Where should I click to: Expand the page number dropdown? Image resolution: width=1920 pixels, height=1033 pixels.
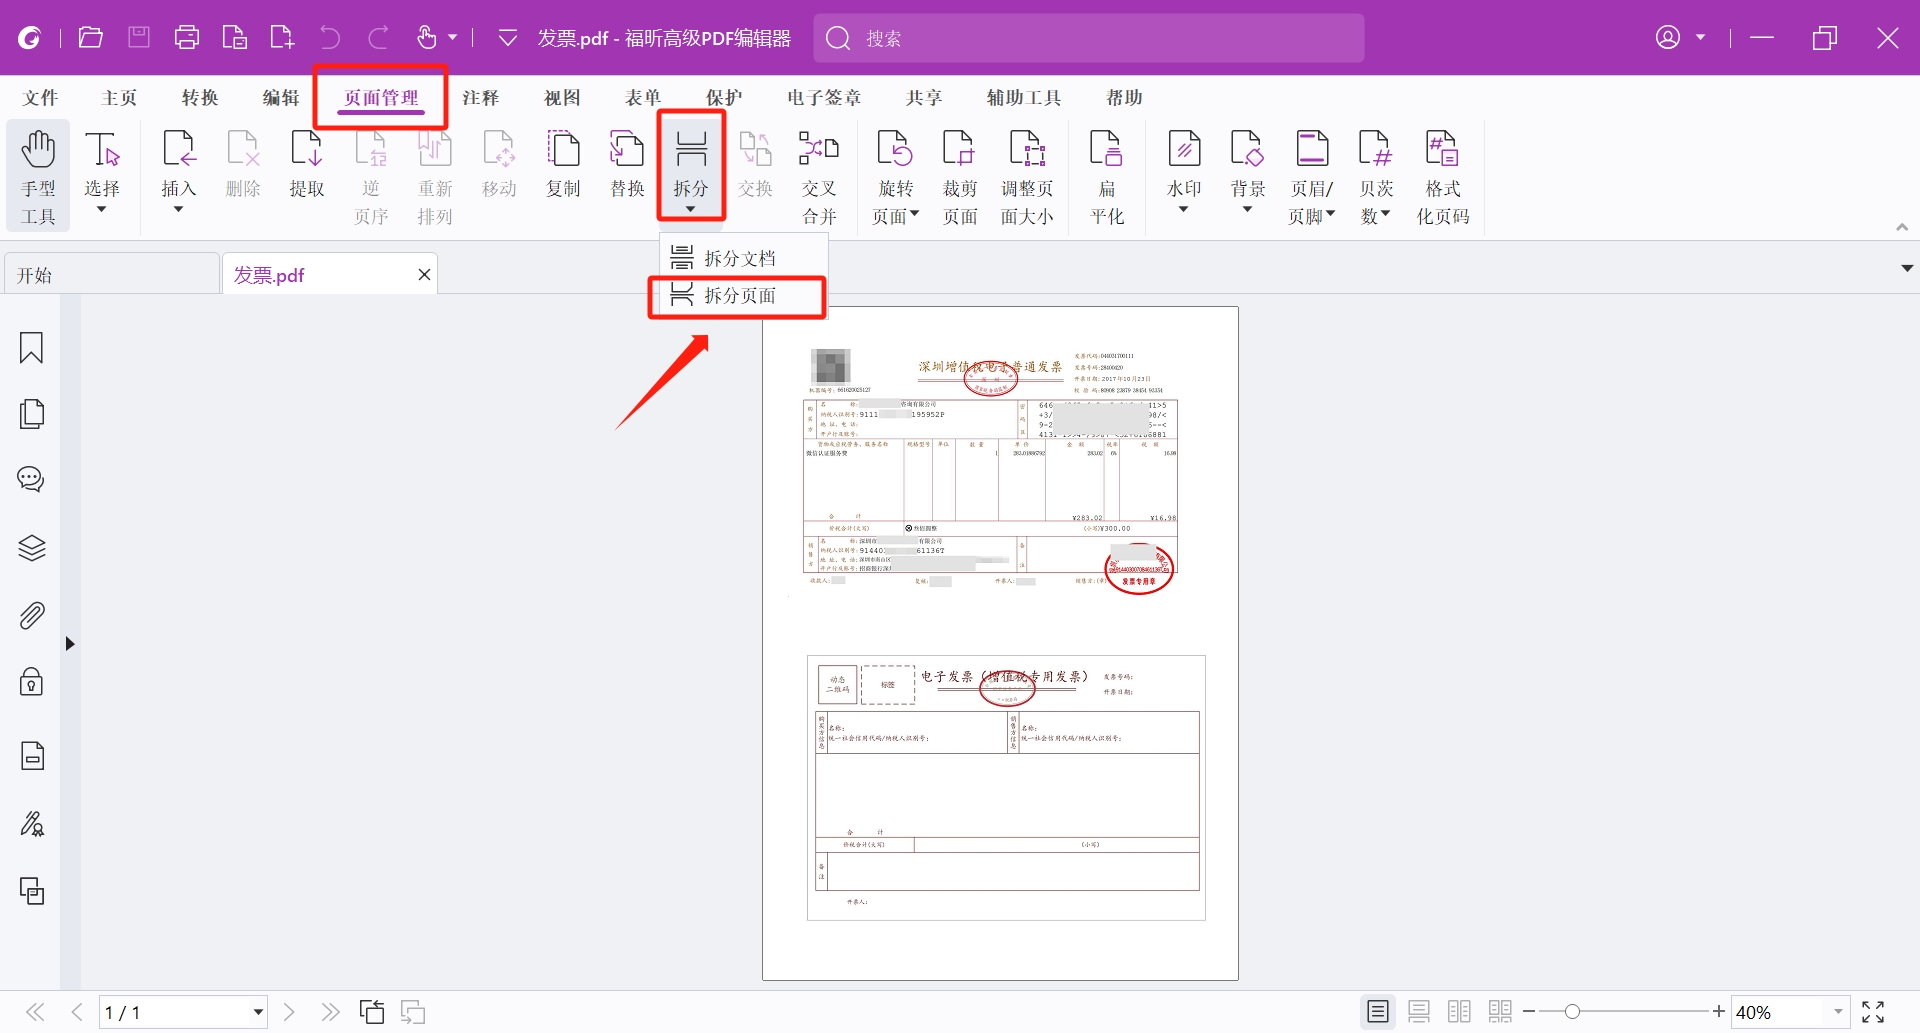point(258,1012)
